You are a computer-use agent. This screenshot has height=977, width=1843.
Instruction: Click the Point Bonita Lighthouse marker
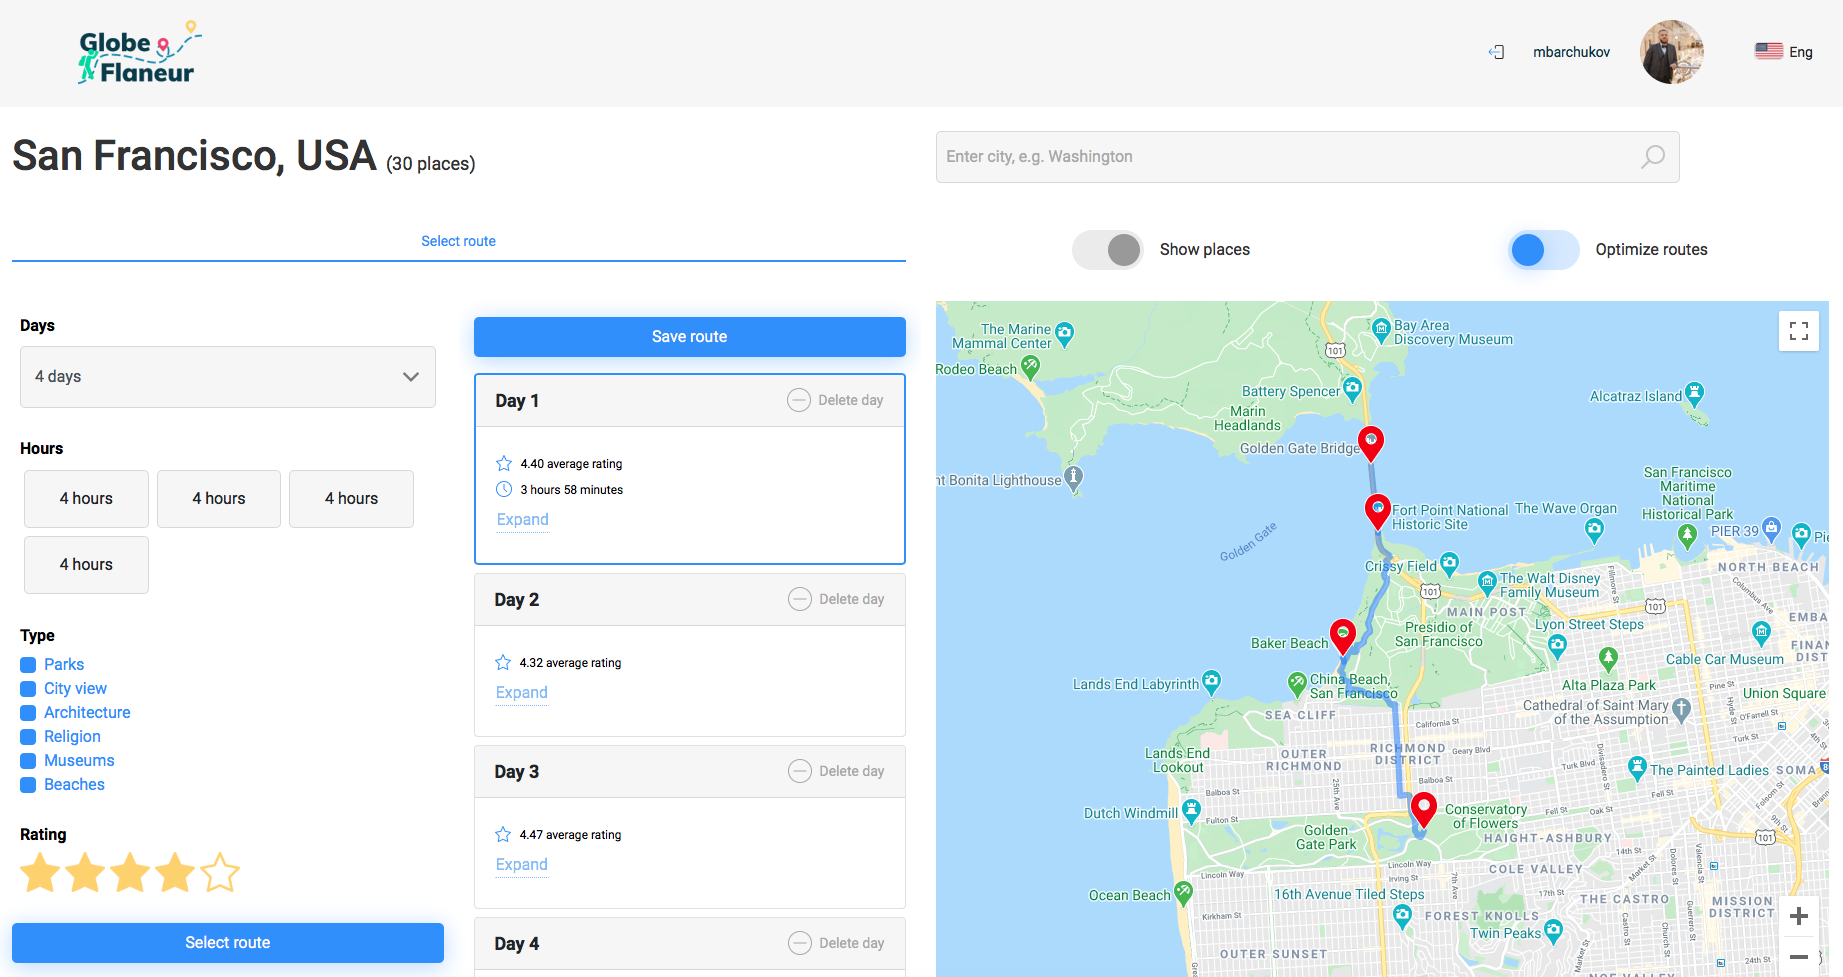[1074, 479]
